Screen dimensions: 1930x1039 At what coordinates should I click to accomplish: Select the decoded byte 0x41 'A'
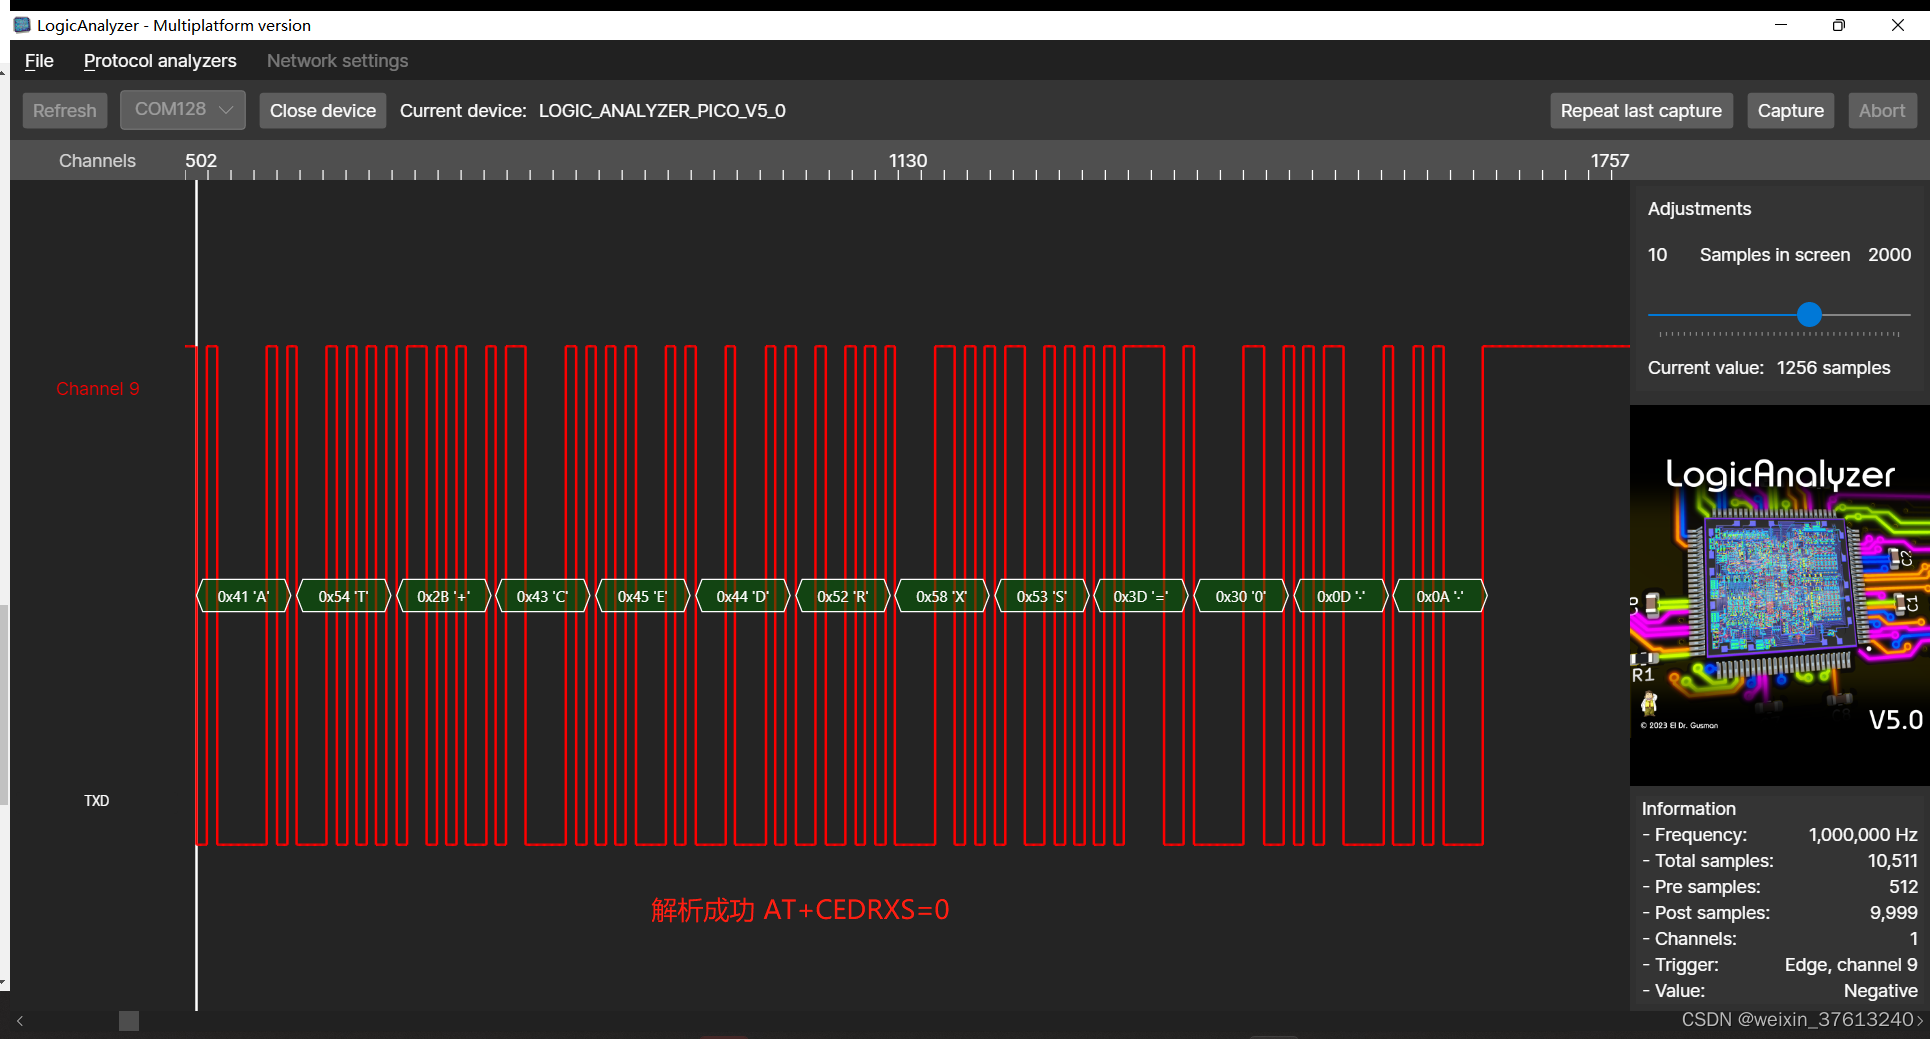(x=244, y=596)
